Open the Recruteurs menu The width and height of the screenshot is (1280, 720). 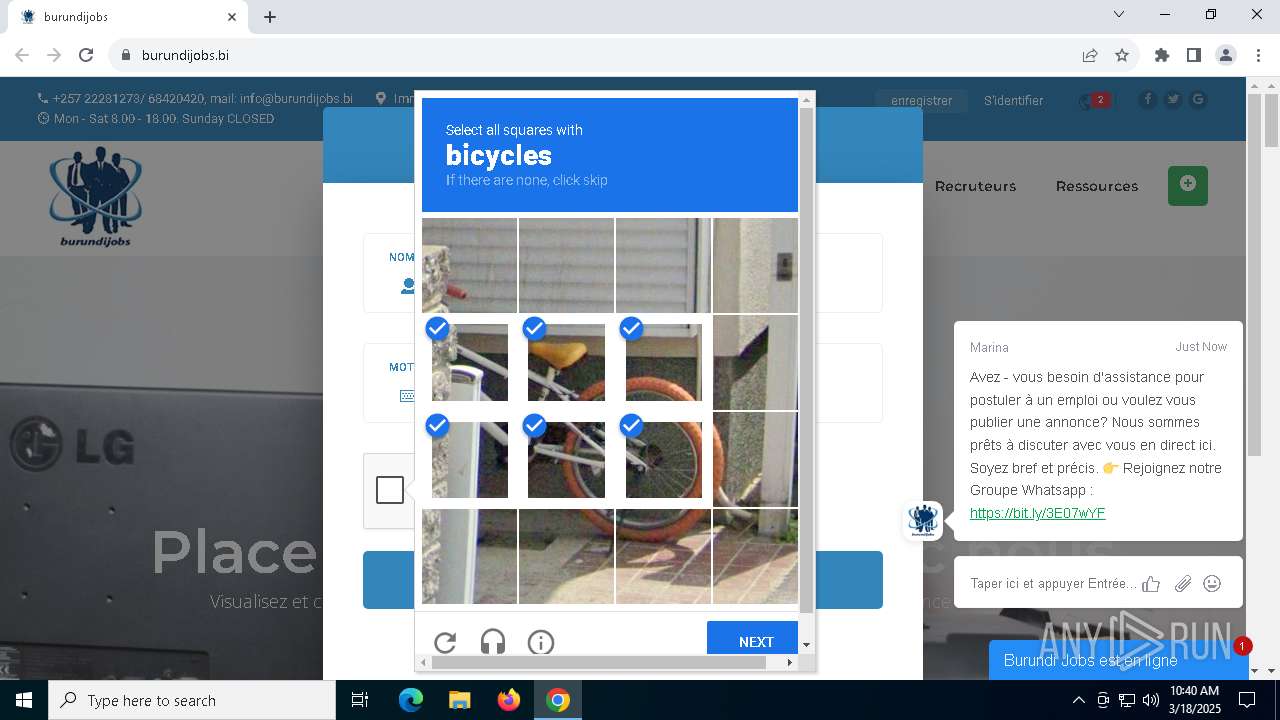pyautogui.click(x=975, y=186)
